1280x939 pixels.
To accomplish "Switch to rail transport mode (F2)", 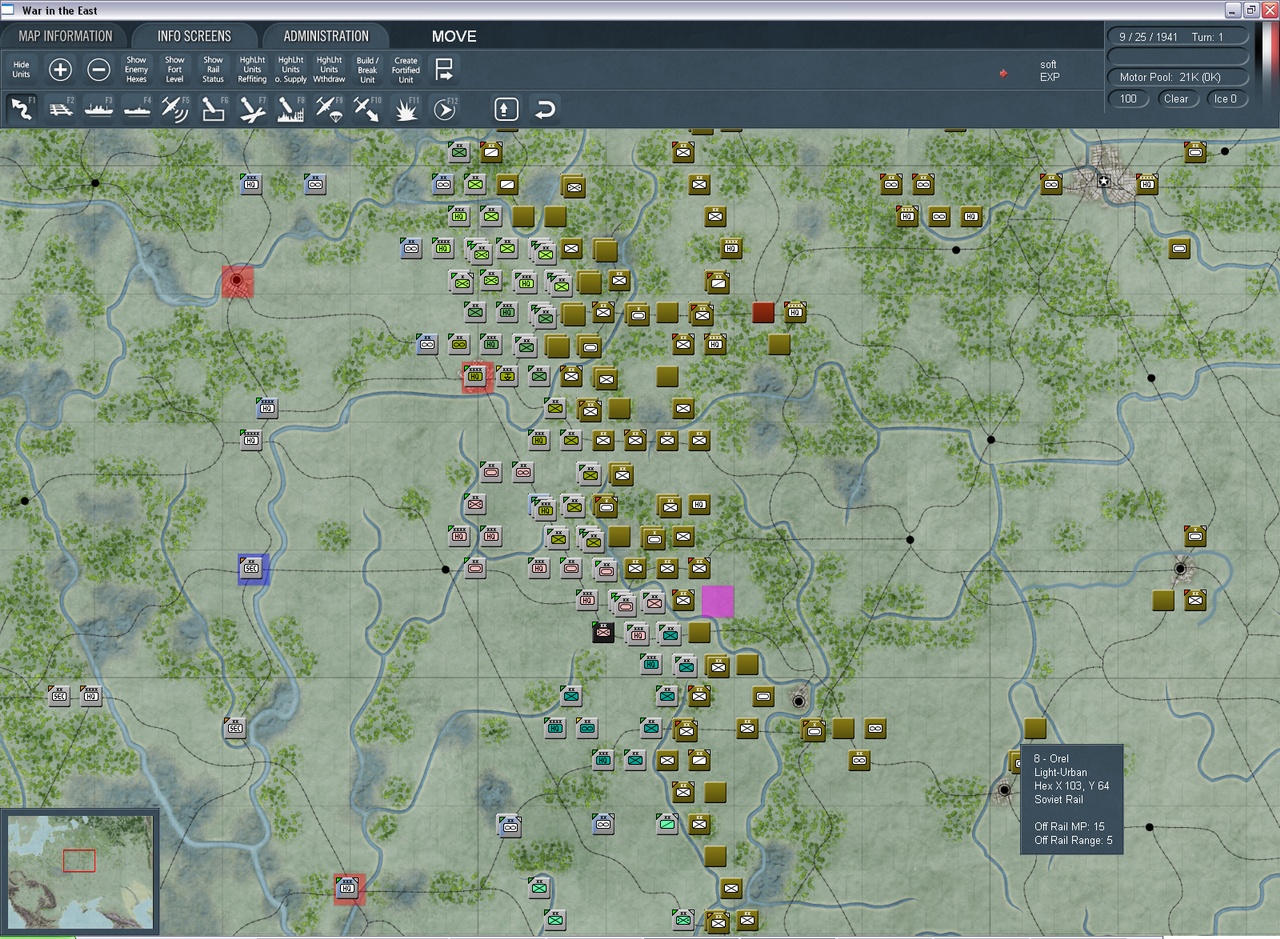I will (60, 108).
